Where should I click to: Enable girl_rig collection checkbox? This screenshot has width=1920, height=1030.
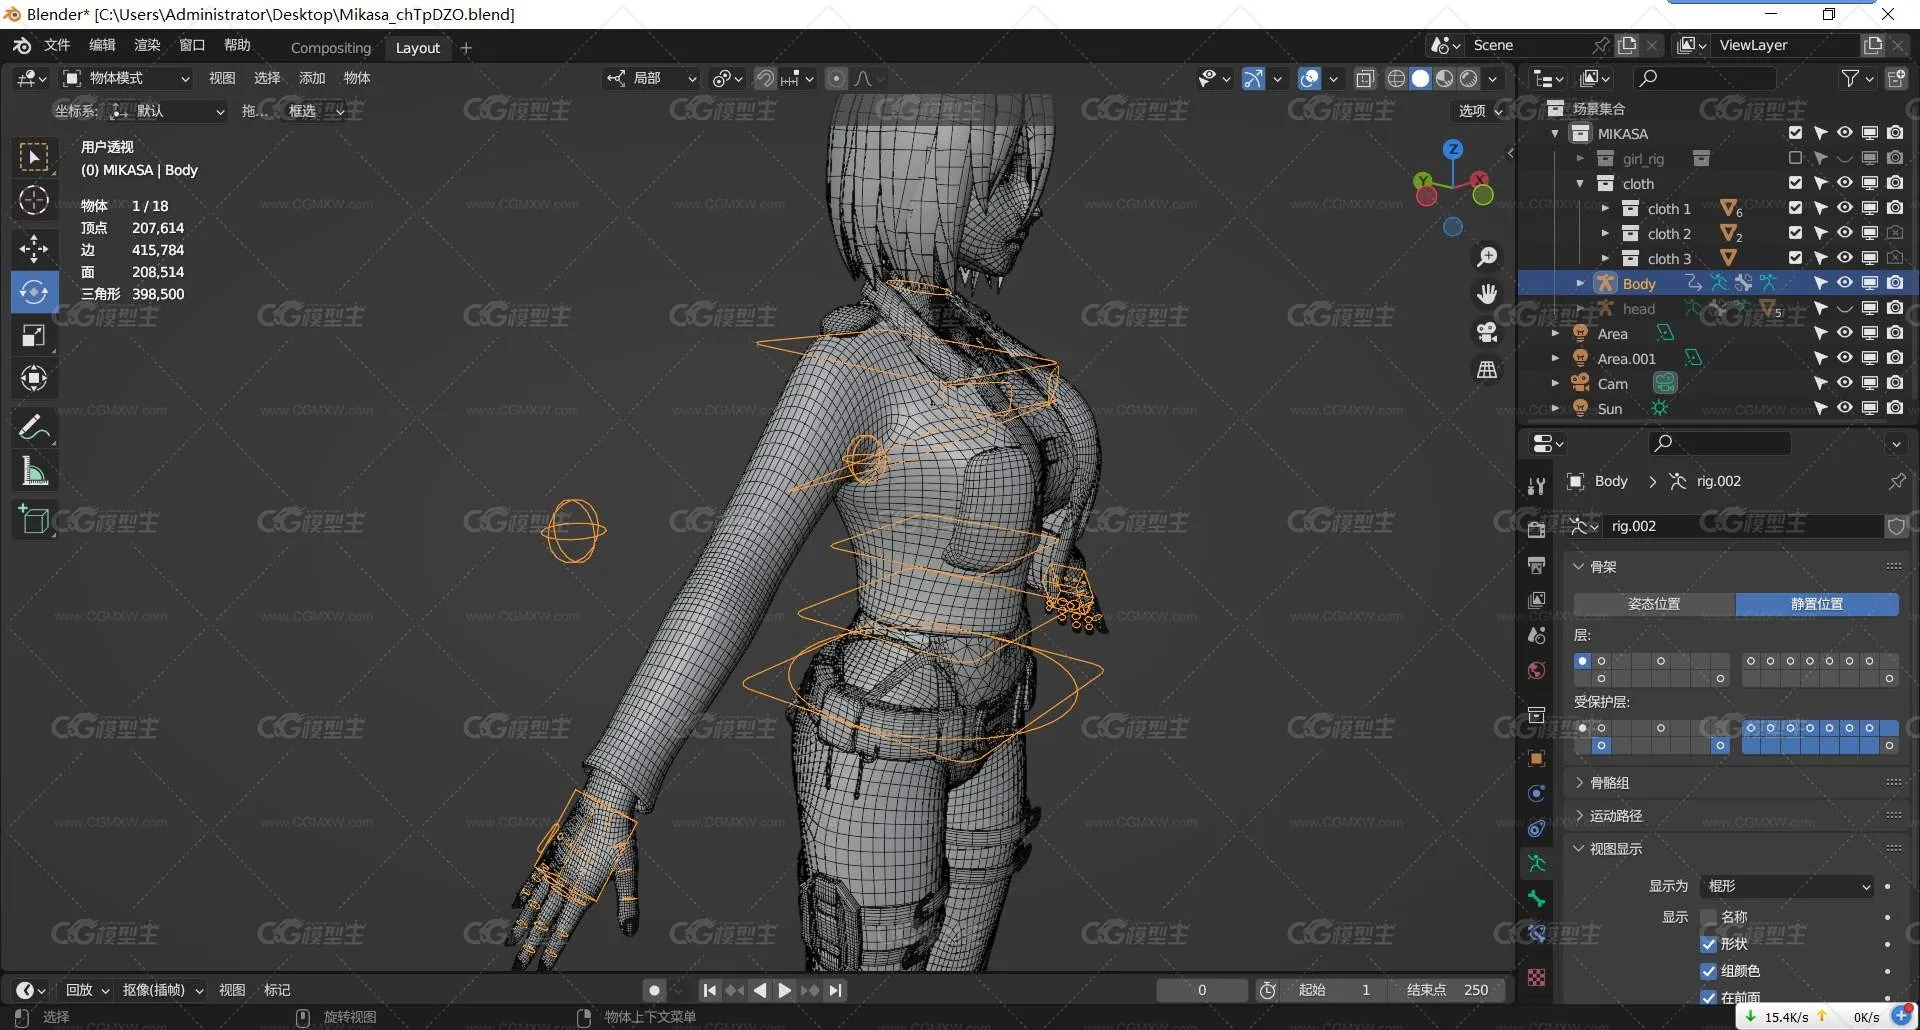click(1795, 158)
